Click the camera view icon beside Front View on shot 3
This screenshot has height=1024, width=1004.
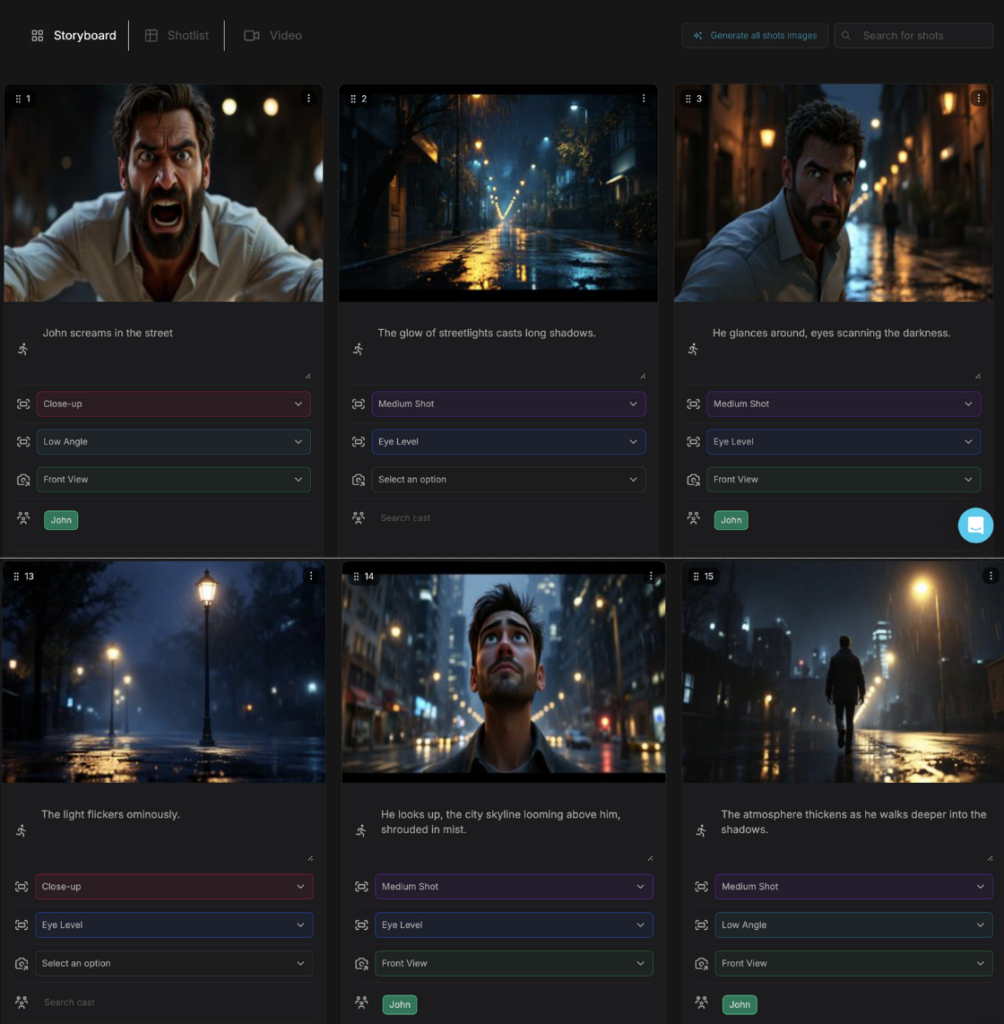[x=692, y=479]
